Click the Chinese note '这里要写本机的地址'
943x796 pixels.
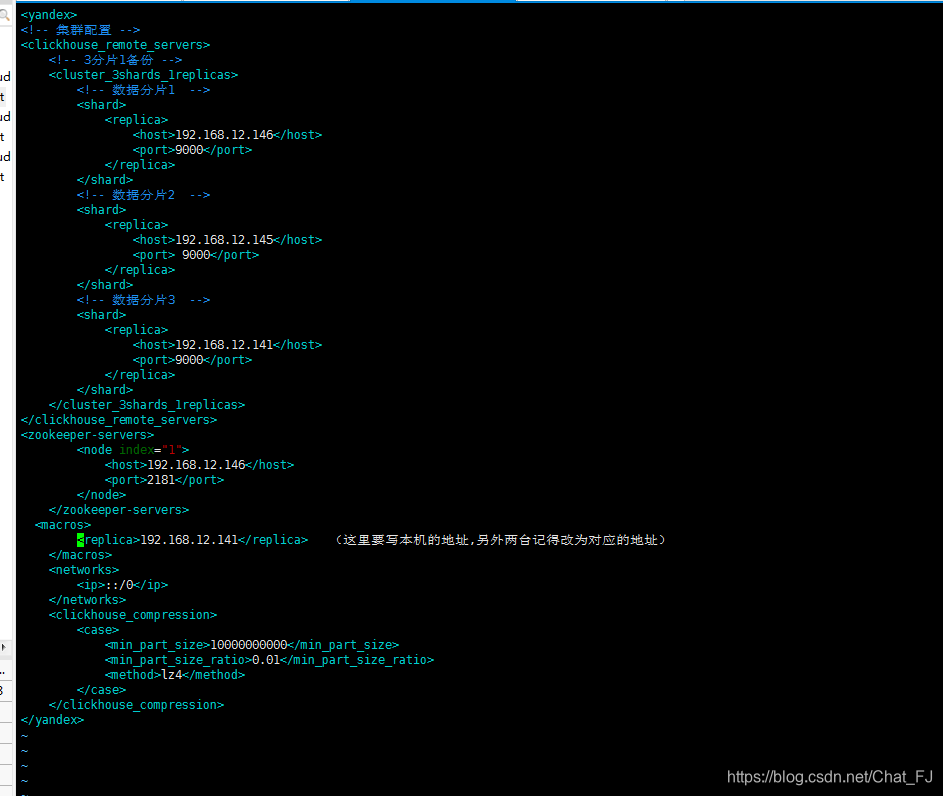[405, 540]
